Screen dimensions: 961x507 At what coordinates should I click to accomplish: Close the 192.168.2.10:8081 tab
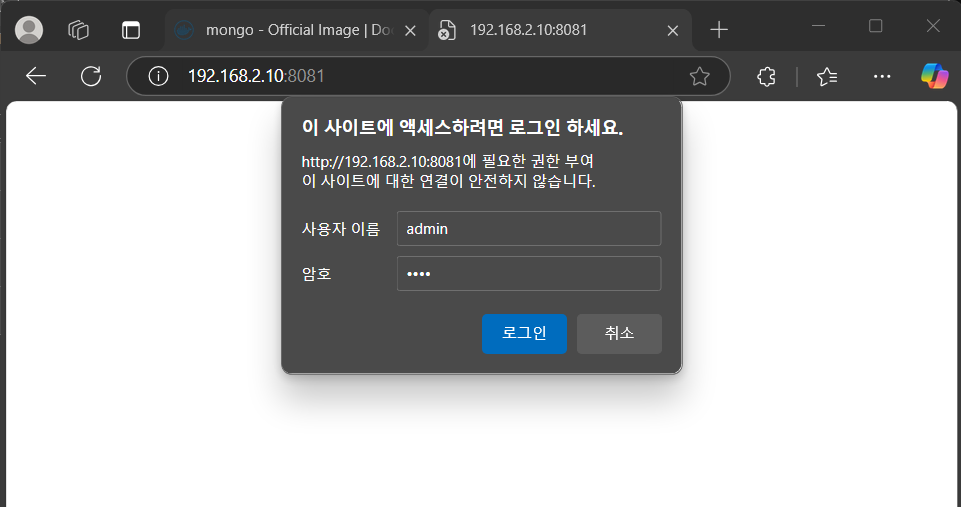pos(672,30)
